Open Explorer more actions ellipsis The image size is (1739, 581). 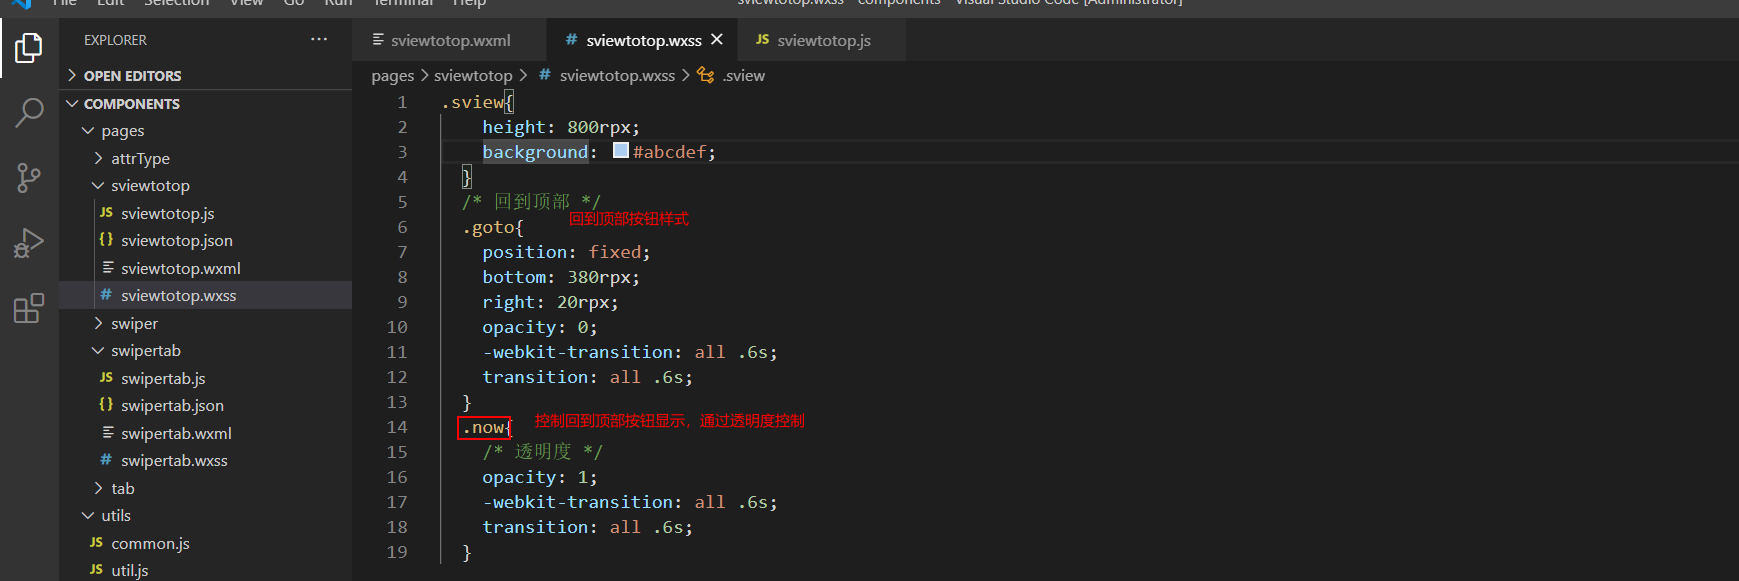[x=319, y=40]
